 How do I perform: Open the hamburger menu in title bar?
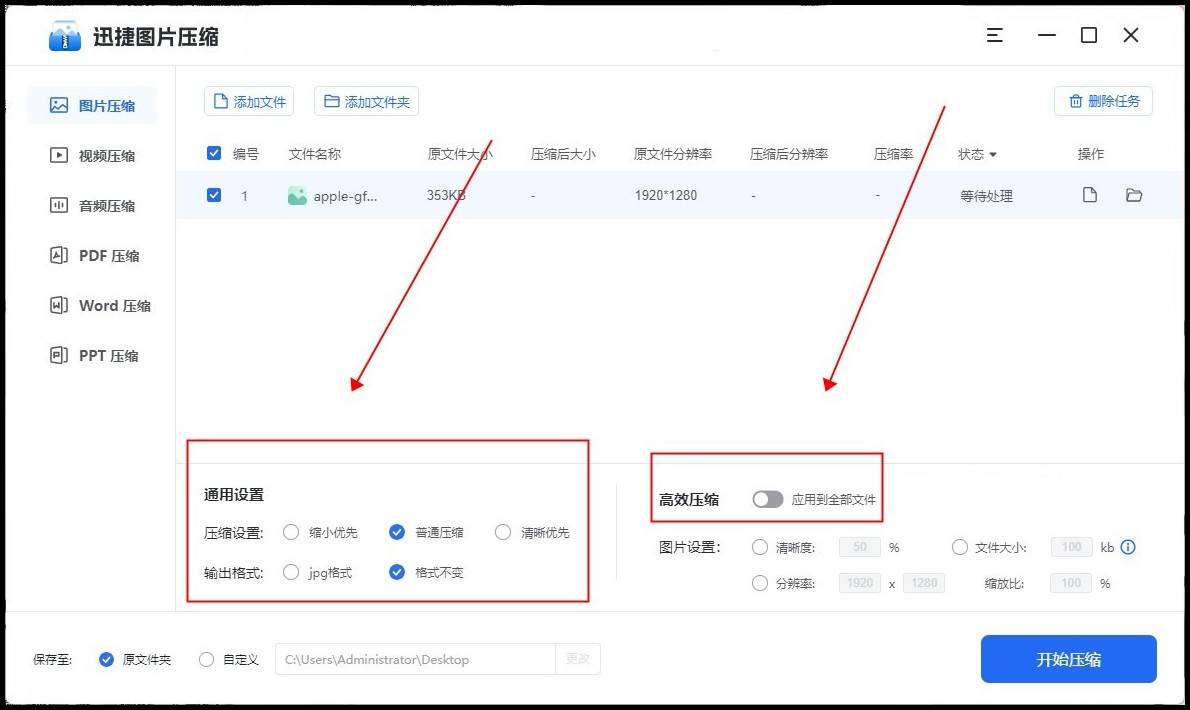(x=994, y=35)
